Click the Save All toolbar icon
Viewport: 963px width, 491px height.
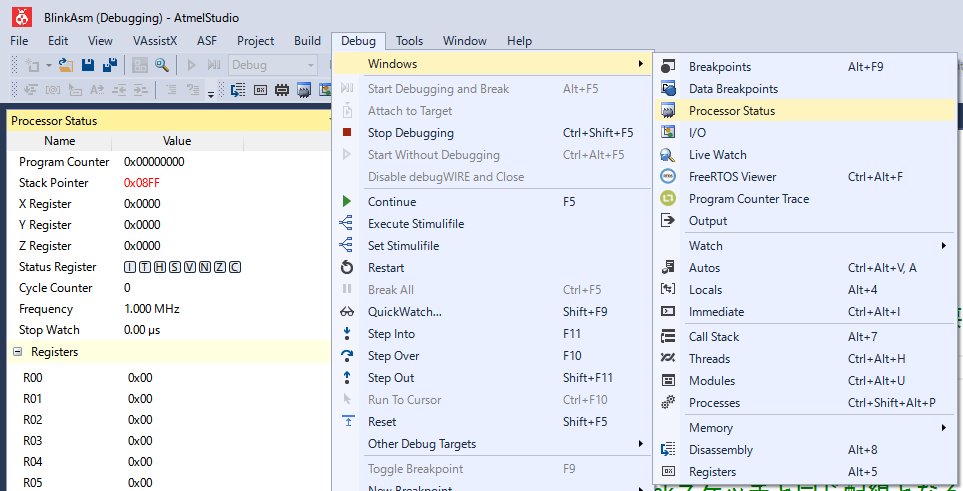click(x=109, y=65)
